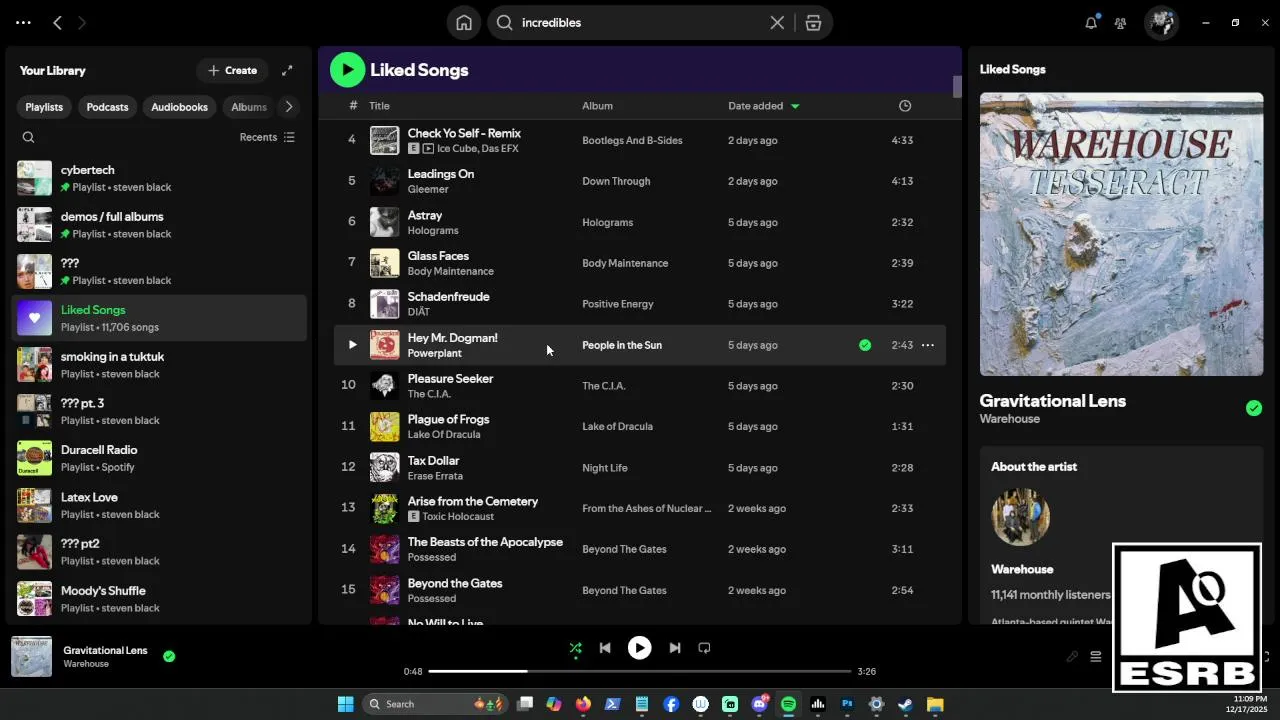Image resolution: width=1280 pixels, height=720 pixels.
Task: Sort by the duration clock icon
Action: click(905, 106)
